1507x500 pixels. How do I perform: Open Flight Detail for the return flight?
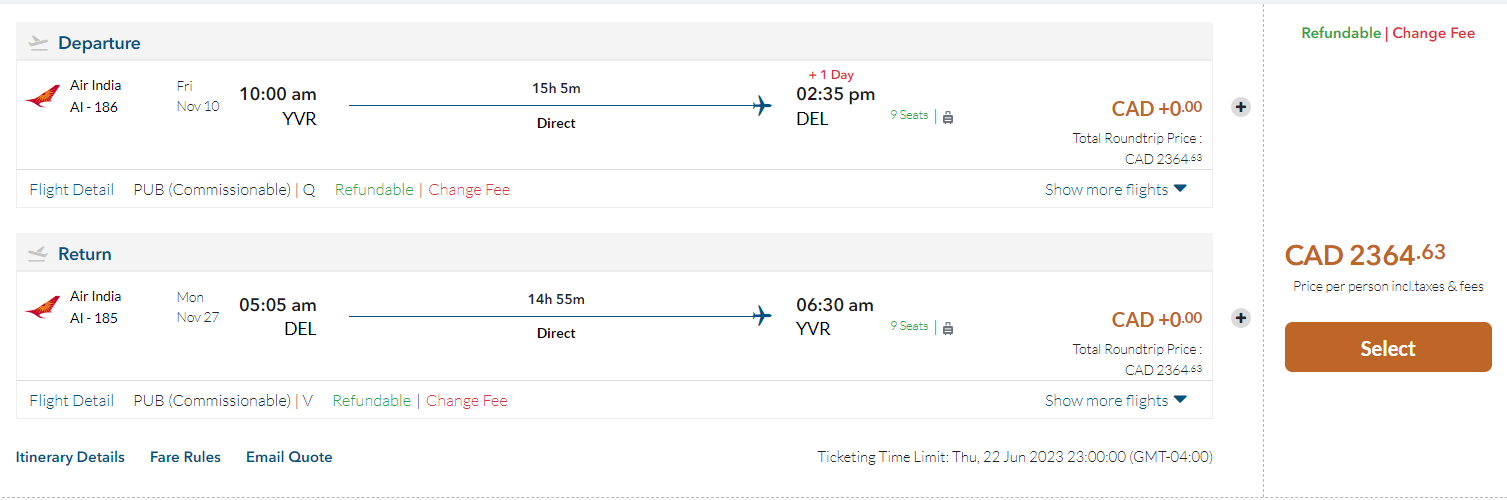click(x=72, y=400)
